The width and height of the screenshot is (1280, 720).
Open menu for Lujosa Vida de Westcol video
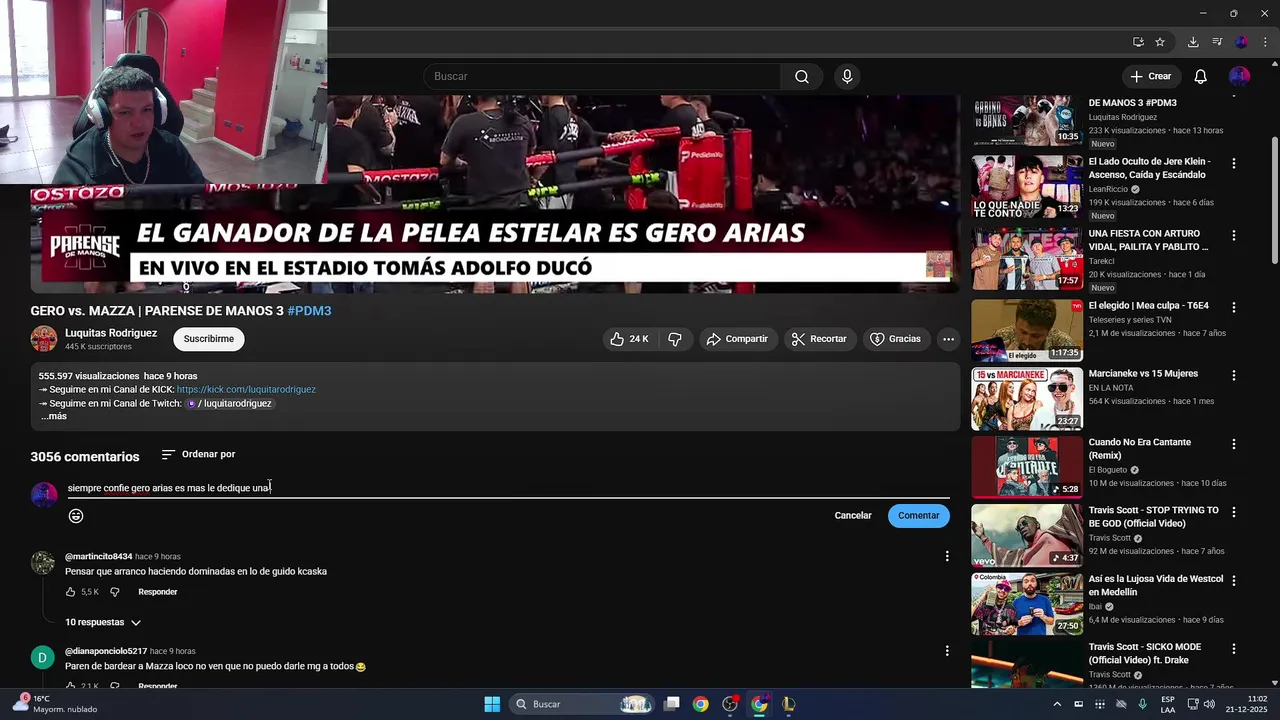click(1233, 580)
